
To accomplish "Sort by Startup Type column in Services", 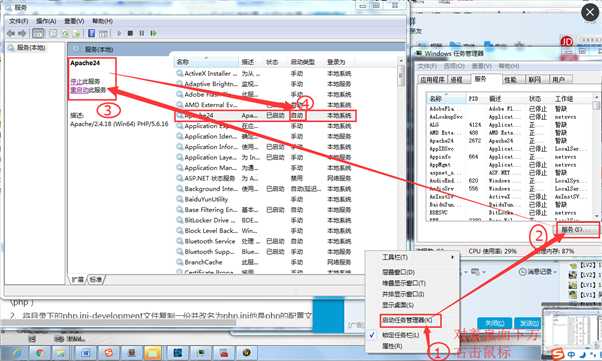I will click(303, 62).
